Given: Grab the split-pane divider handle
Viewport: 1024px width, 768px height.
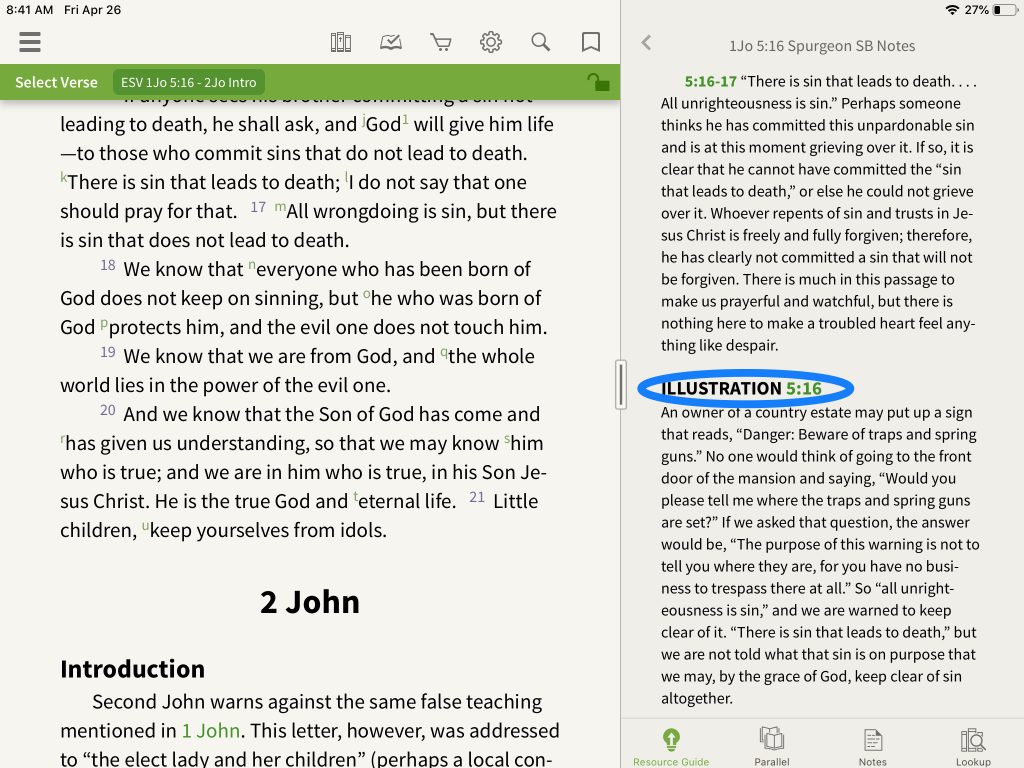Looking at the screenshot, I should [x=620, y=385].
